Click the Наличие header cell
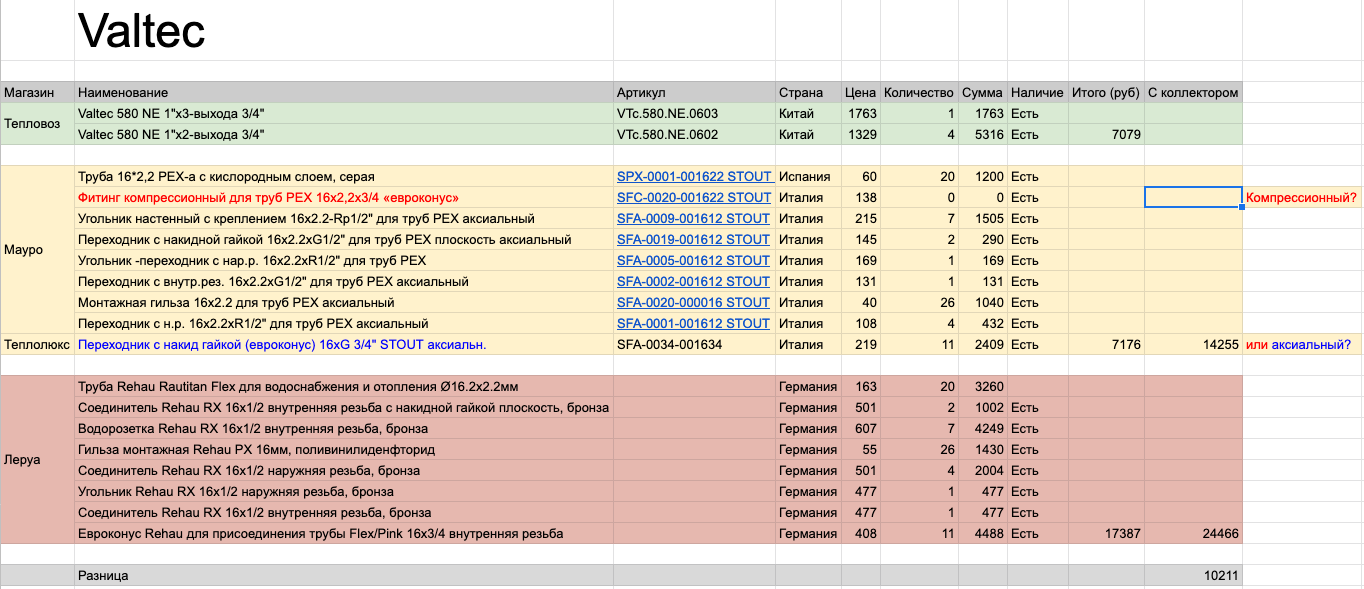Image resolution: width=1364 pixels, height=589 pixels. pyautogui.click(x=1037, y=92)
